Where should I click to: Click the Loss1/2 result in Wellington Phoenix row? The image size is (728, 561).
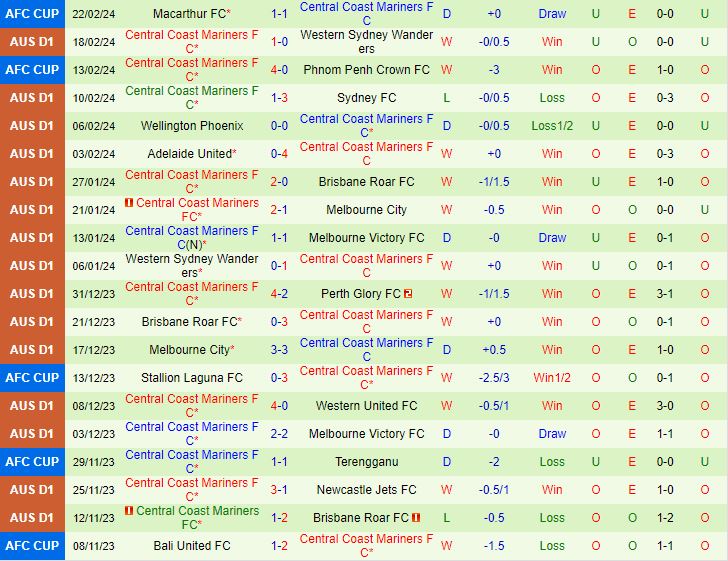pos(552,126)
